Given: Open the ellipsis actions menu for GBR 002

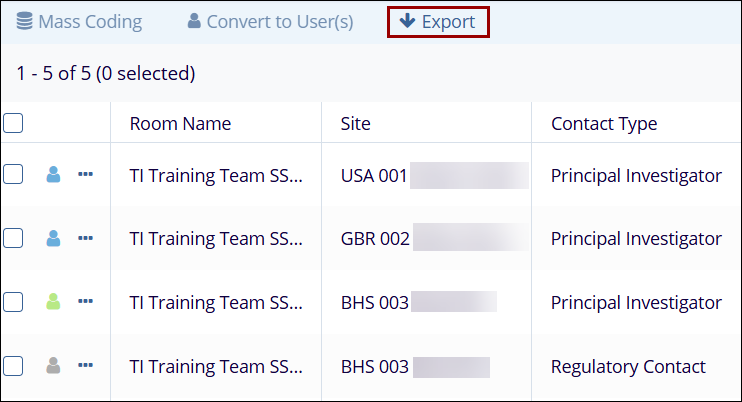Looking at the screenshot, I should click(85, 238).
